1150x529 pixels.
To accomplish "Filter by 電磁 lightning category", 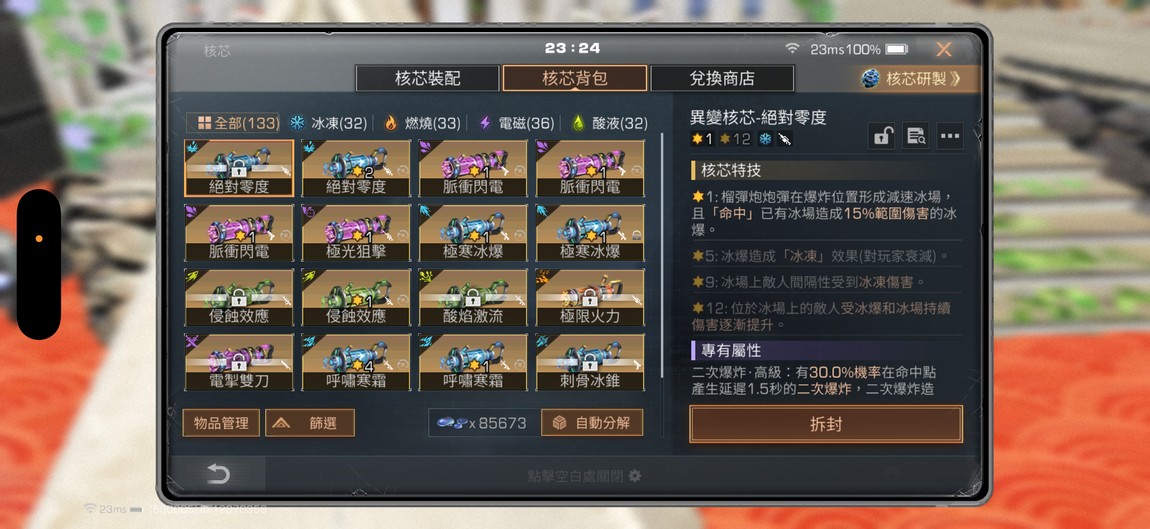I will coord(516,123).
